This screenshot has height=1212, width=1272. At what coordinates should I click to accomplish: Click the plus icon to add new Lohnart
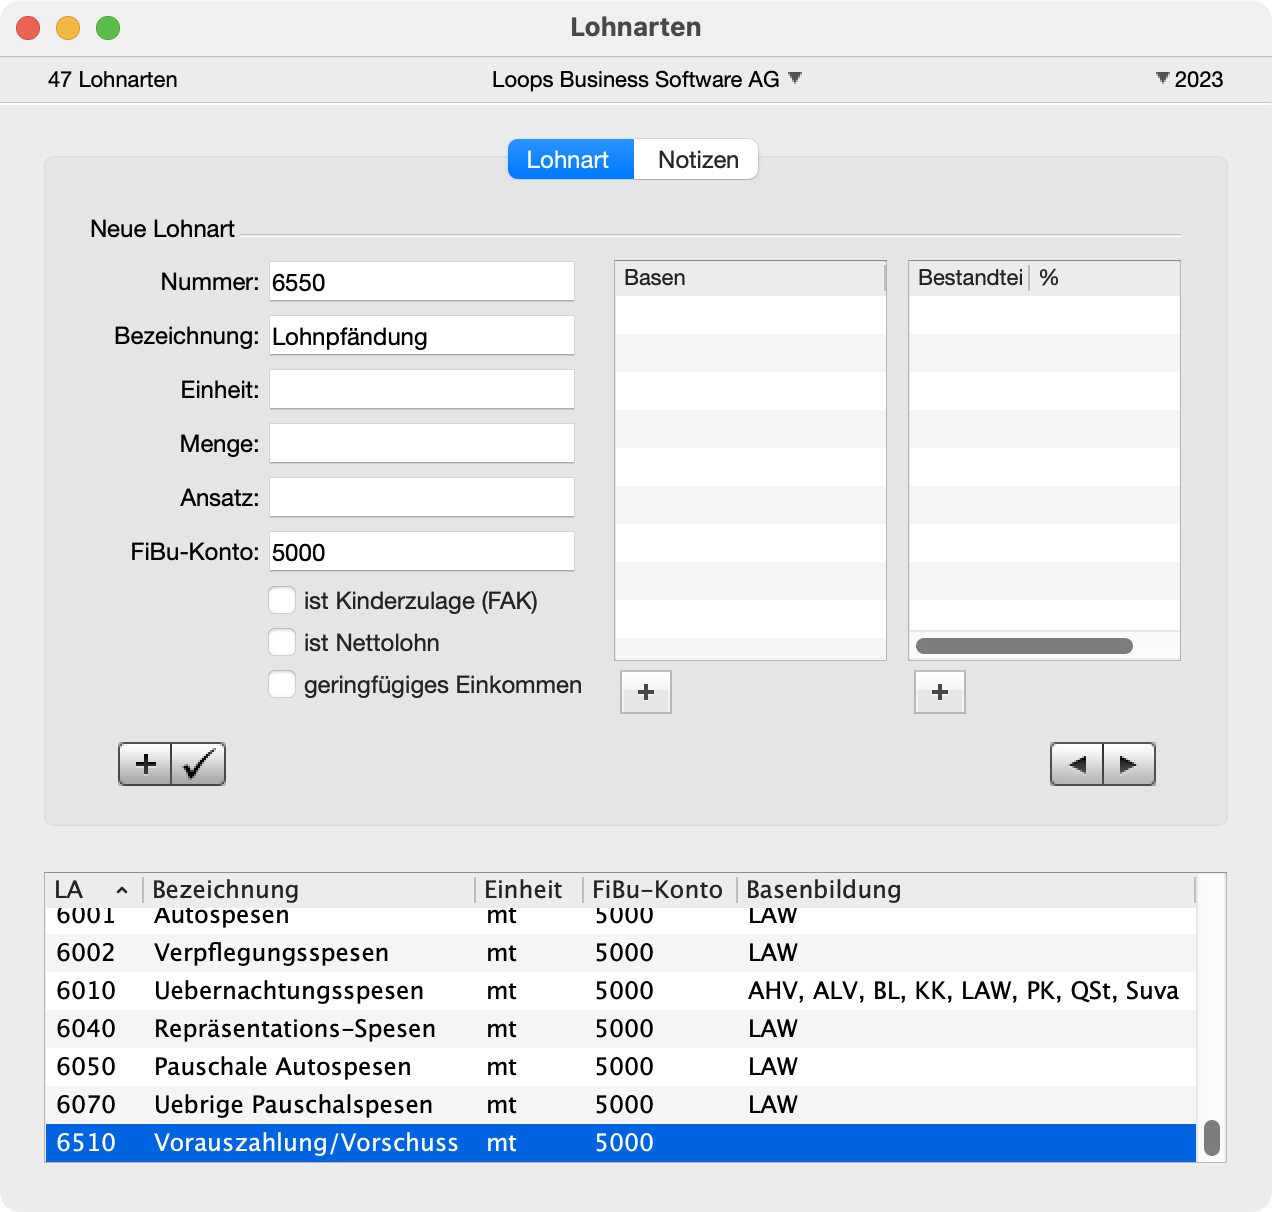click(x=146, y=764)
